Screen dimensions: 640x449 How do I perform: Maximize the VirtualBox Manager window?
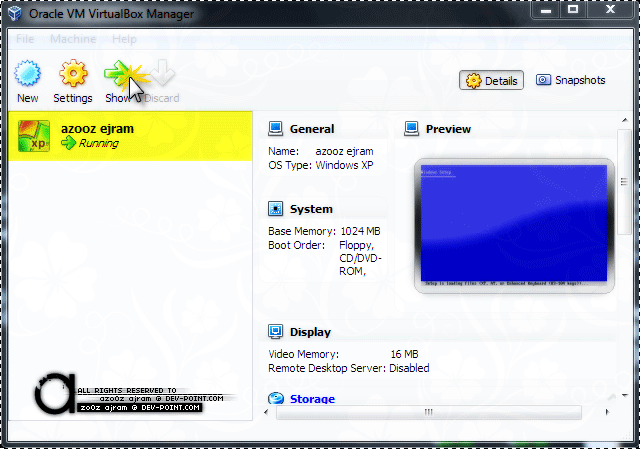pos(573,10)
